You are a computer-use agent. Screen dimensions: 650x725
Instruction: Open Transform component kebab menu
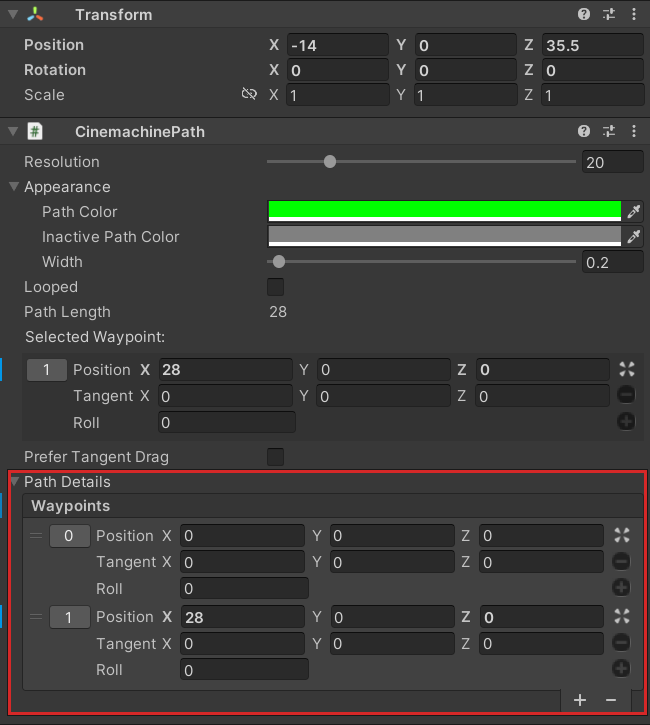tap(634, 14)
